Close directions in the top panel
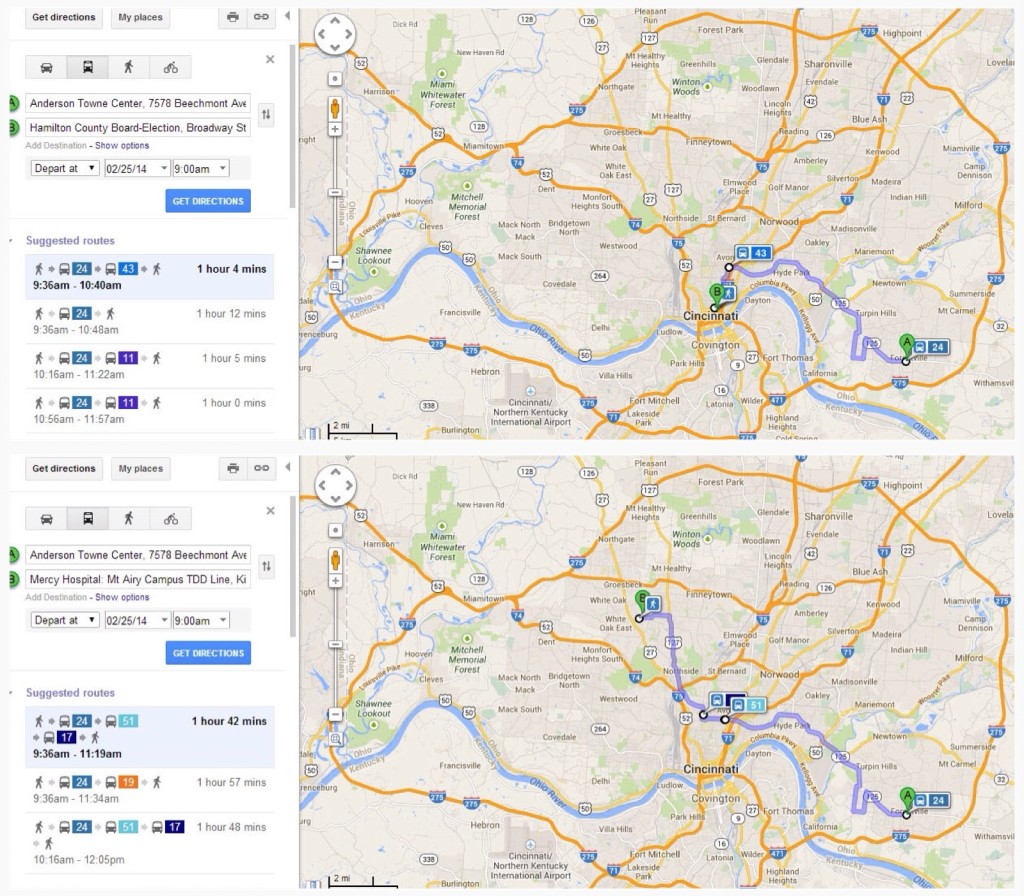 point(270,59)
